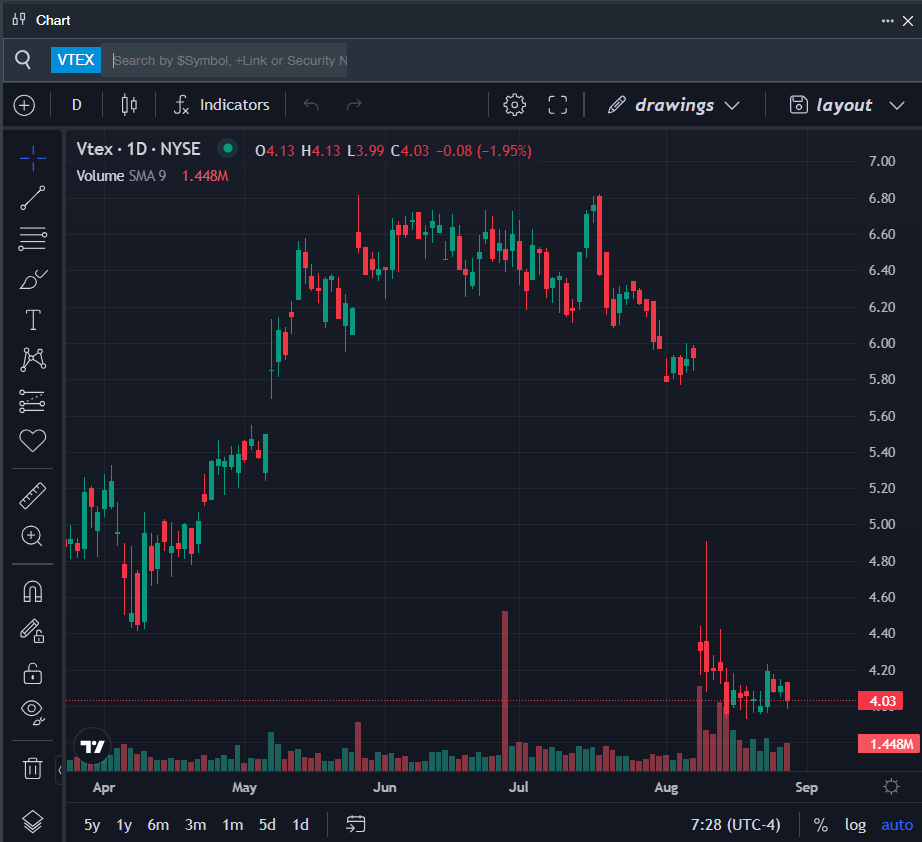Open the Fibonacci retracement tools

click(33, 239)
